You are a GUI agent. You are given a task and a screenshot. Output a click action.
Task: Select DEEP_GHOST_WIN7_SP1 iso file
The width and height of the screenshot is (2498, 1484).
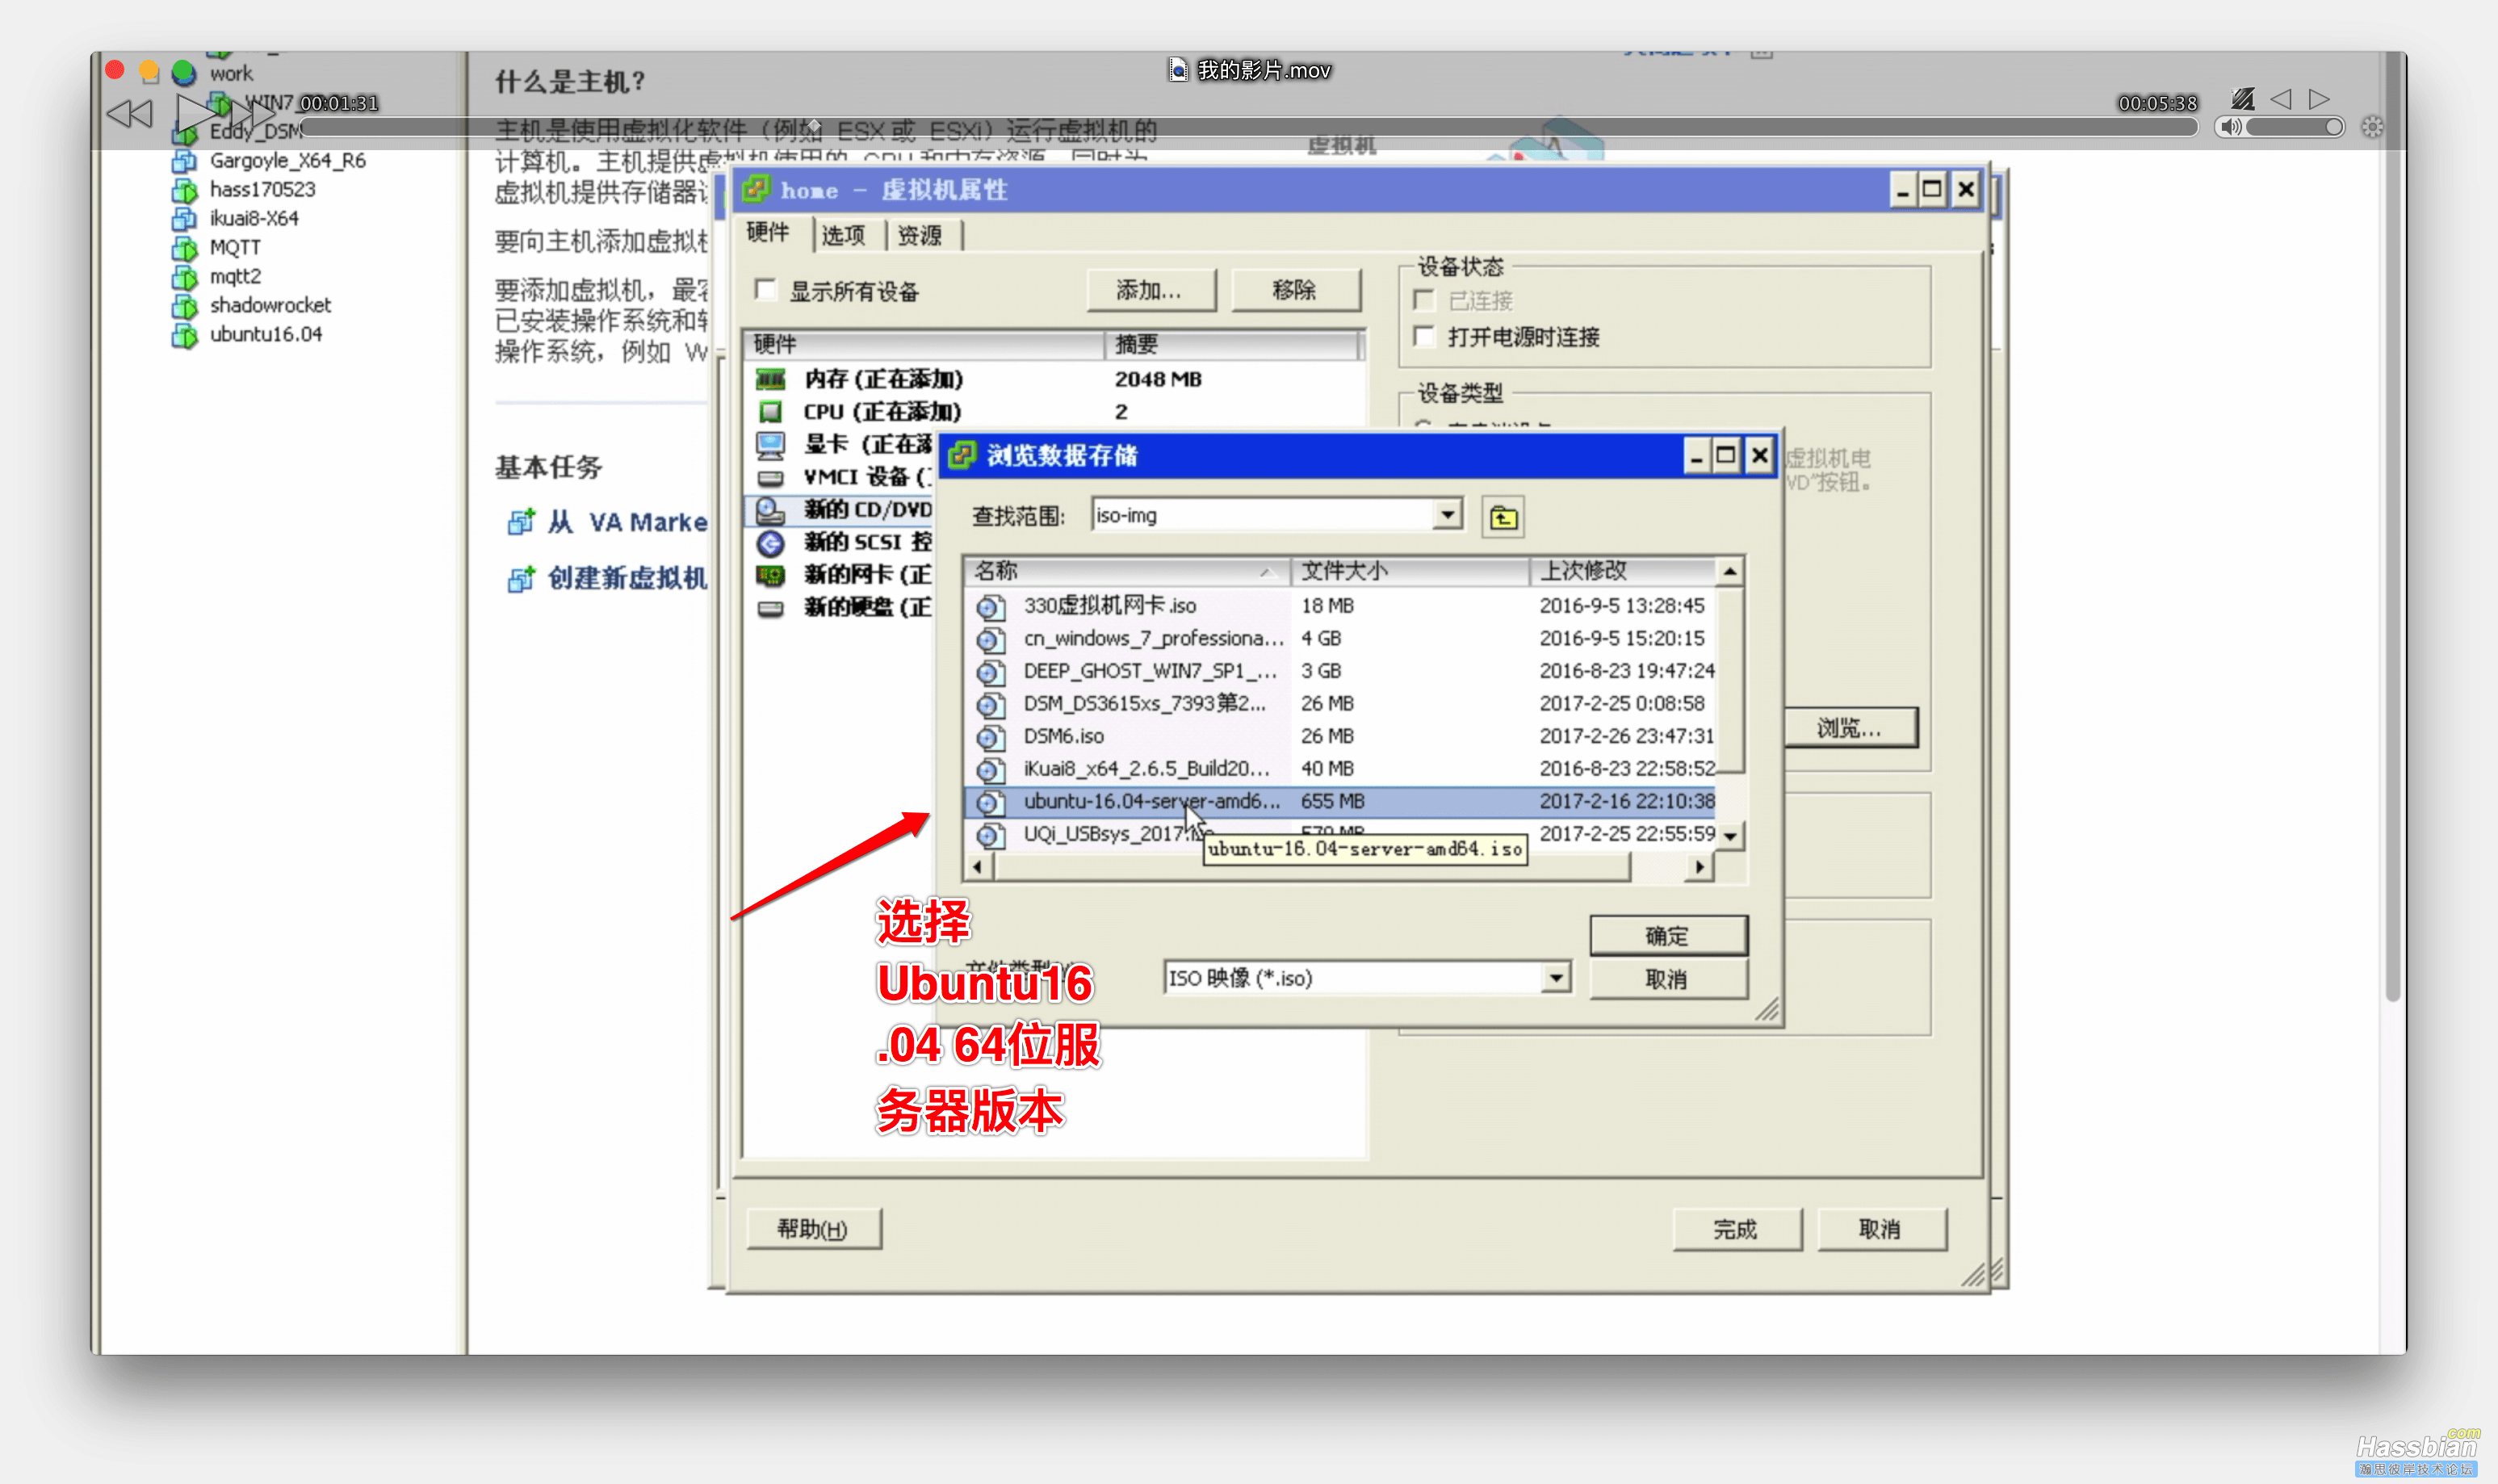1340,671
